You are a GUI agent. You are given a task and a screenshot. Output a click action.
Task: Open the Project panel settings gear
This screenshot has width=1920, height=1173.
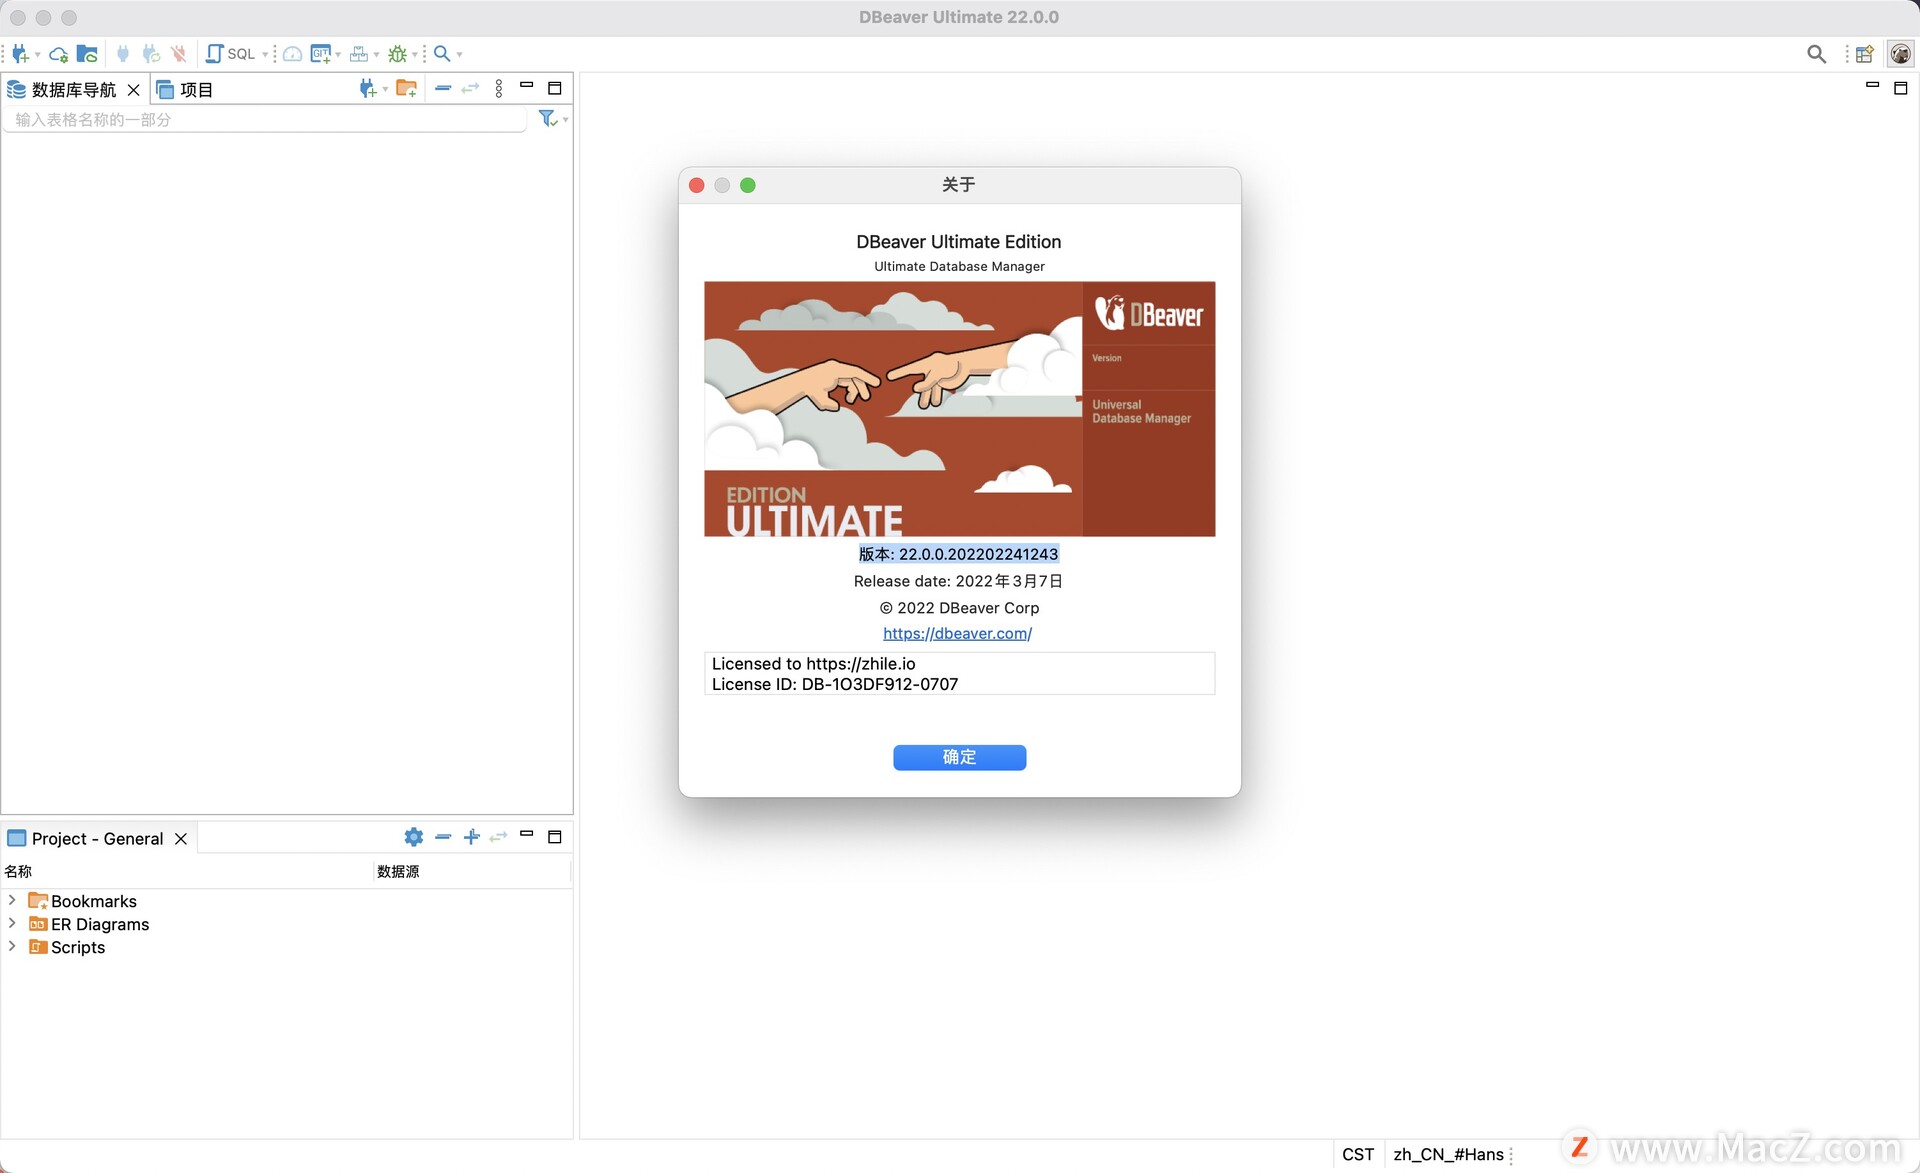pos(413,837)
